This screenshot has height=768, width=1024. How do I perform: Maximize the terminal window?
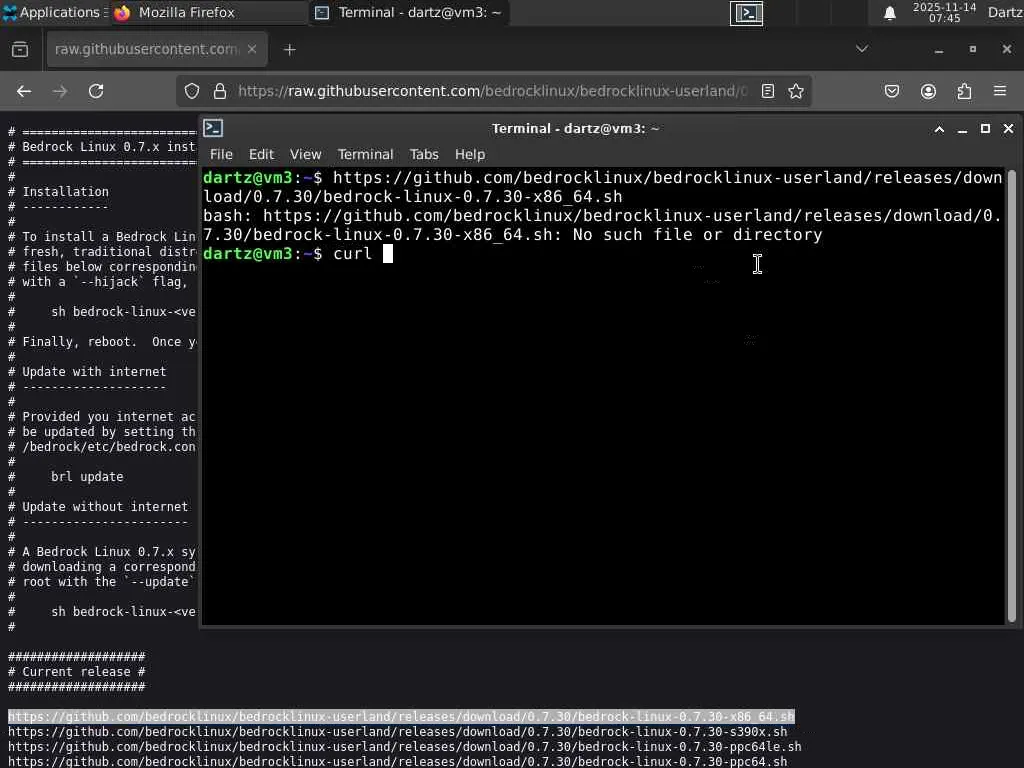point(985,129)
